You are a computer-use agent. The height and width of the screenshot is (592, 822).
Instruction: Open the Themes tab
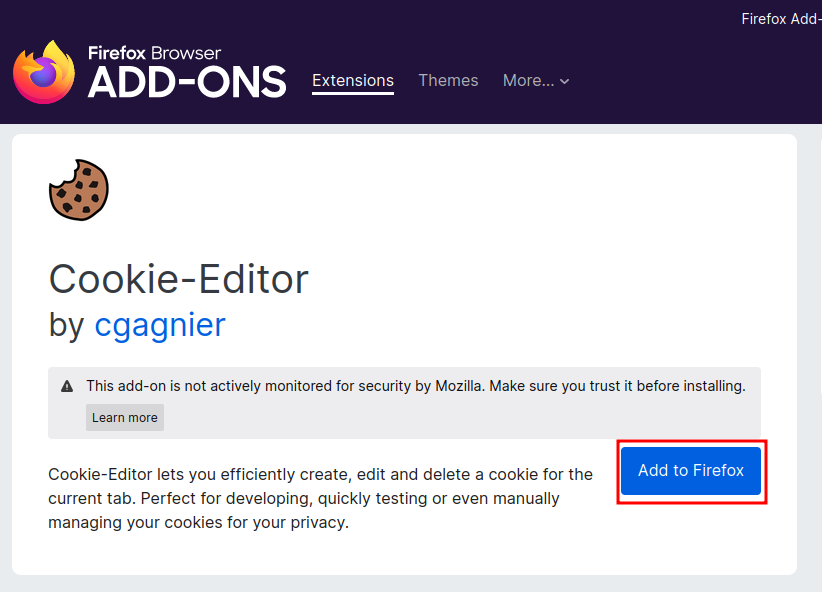point(448,81)
